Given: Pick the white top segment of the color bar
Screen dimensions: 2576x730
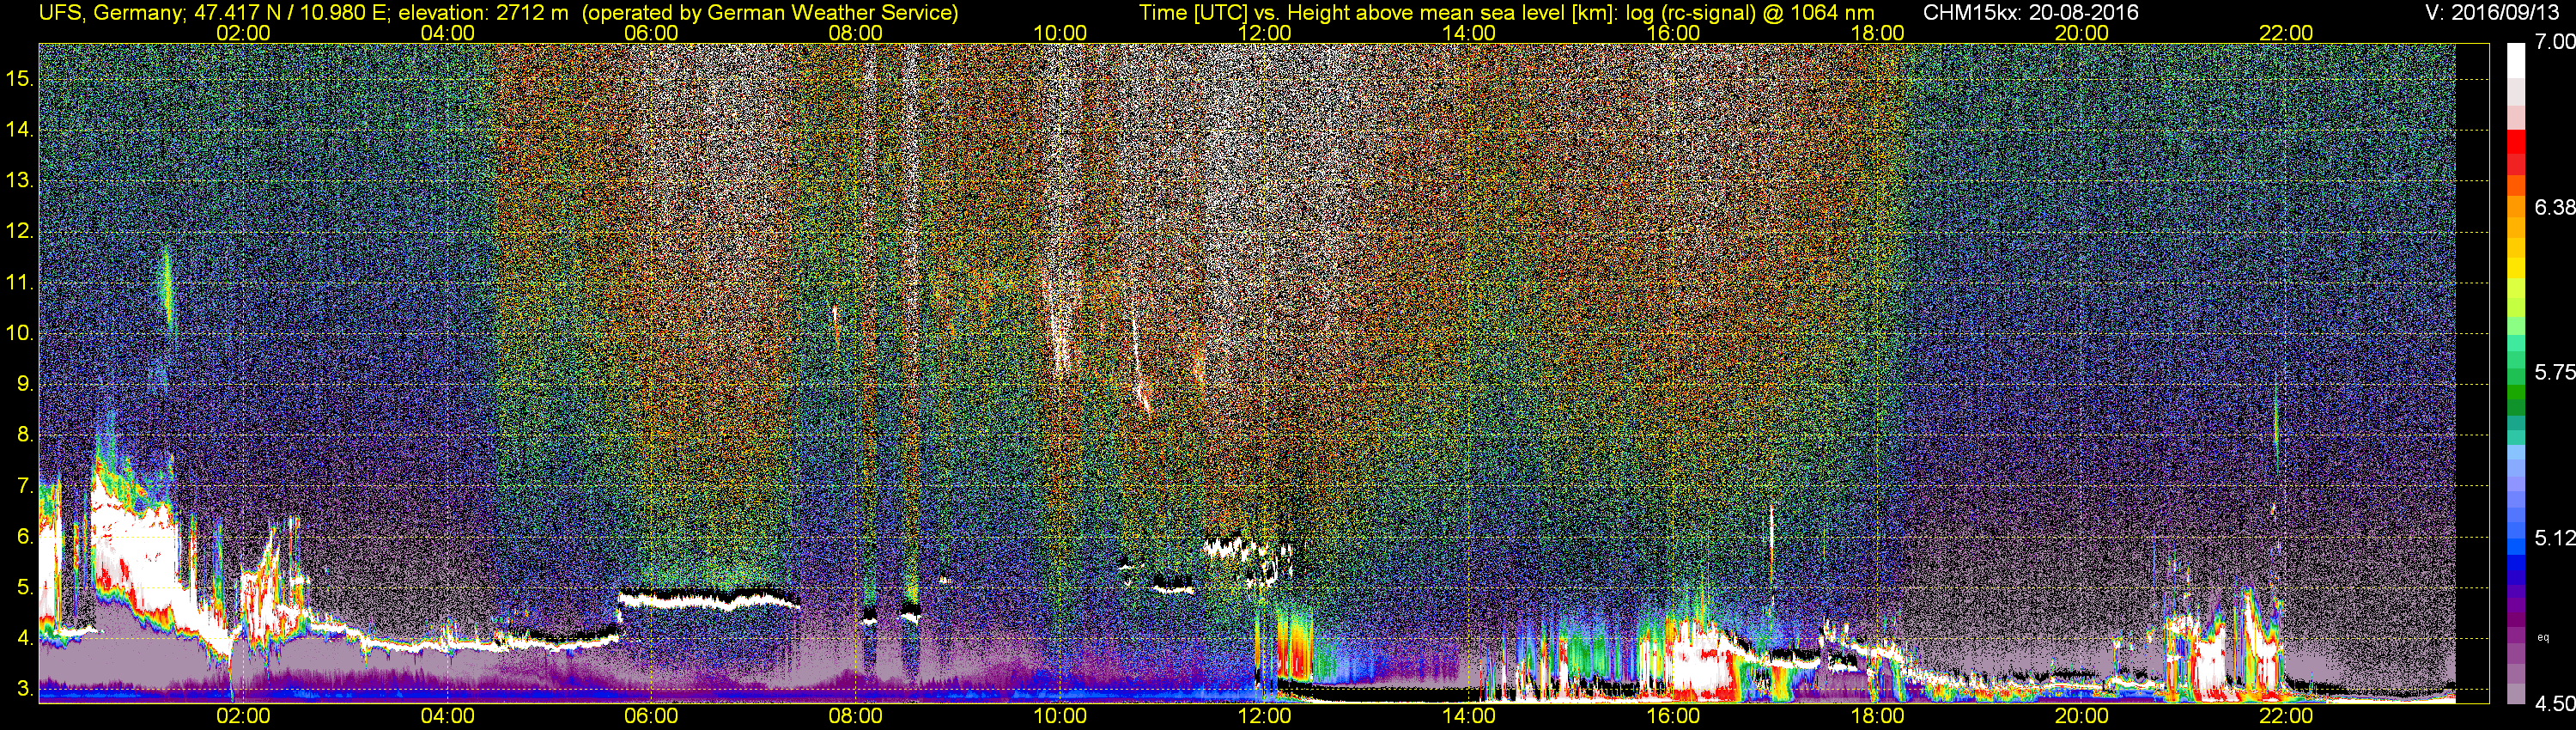Looking at the screenshot, I should coord(2516,60).
